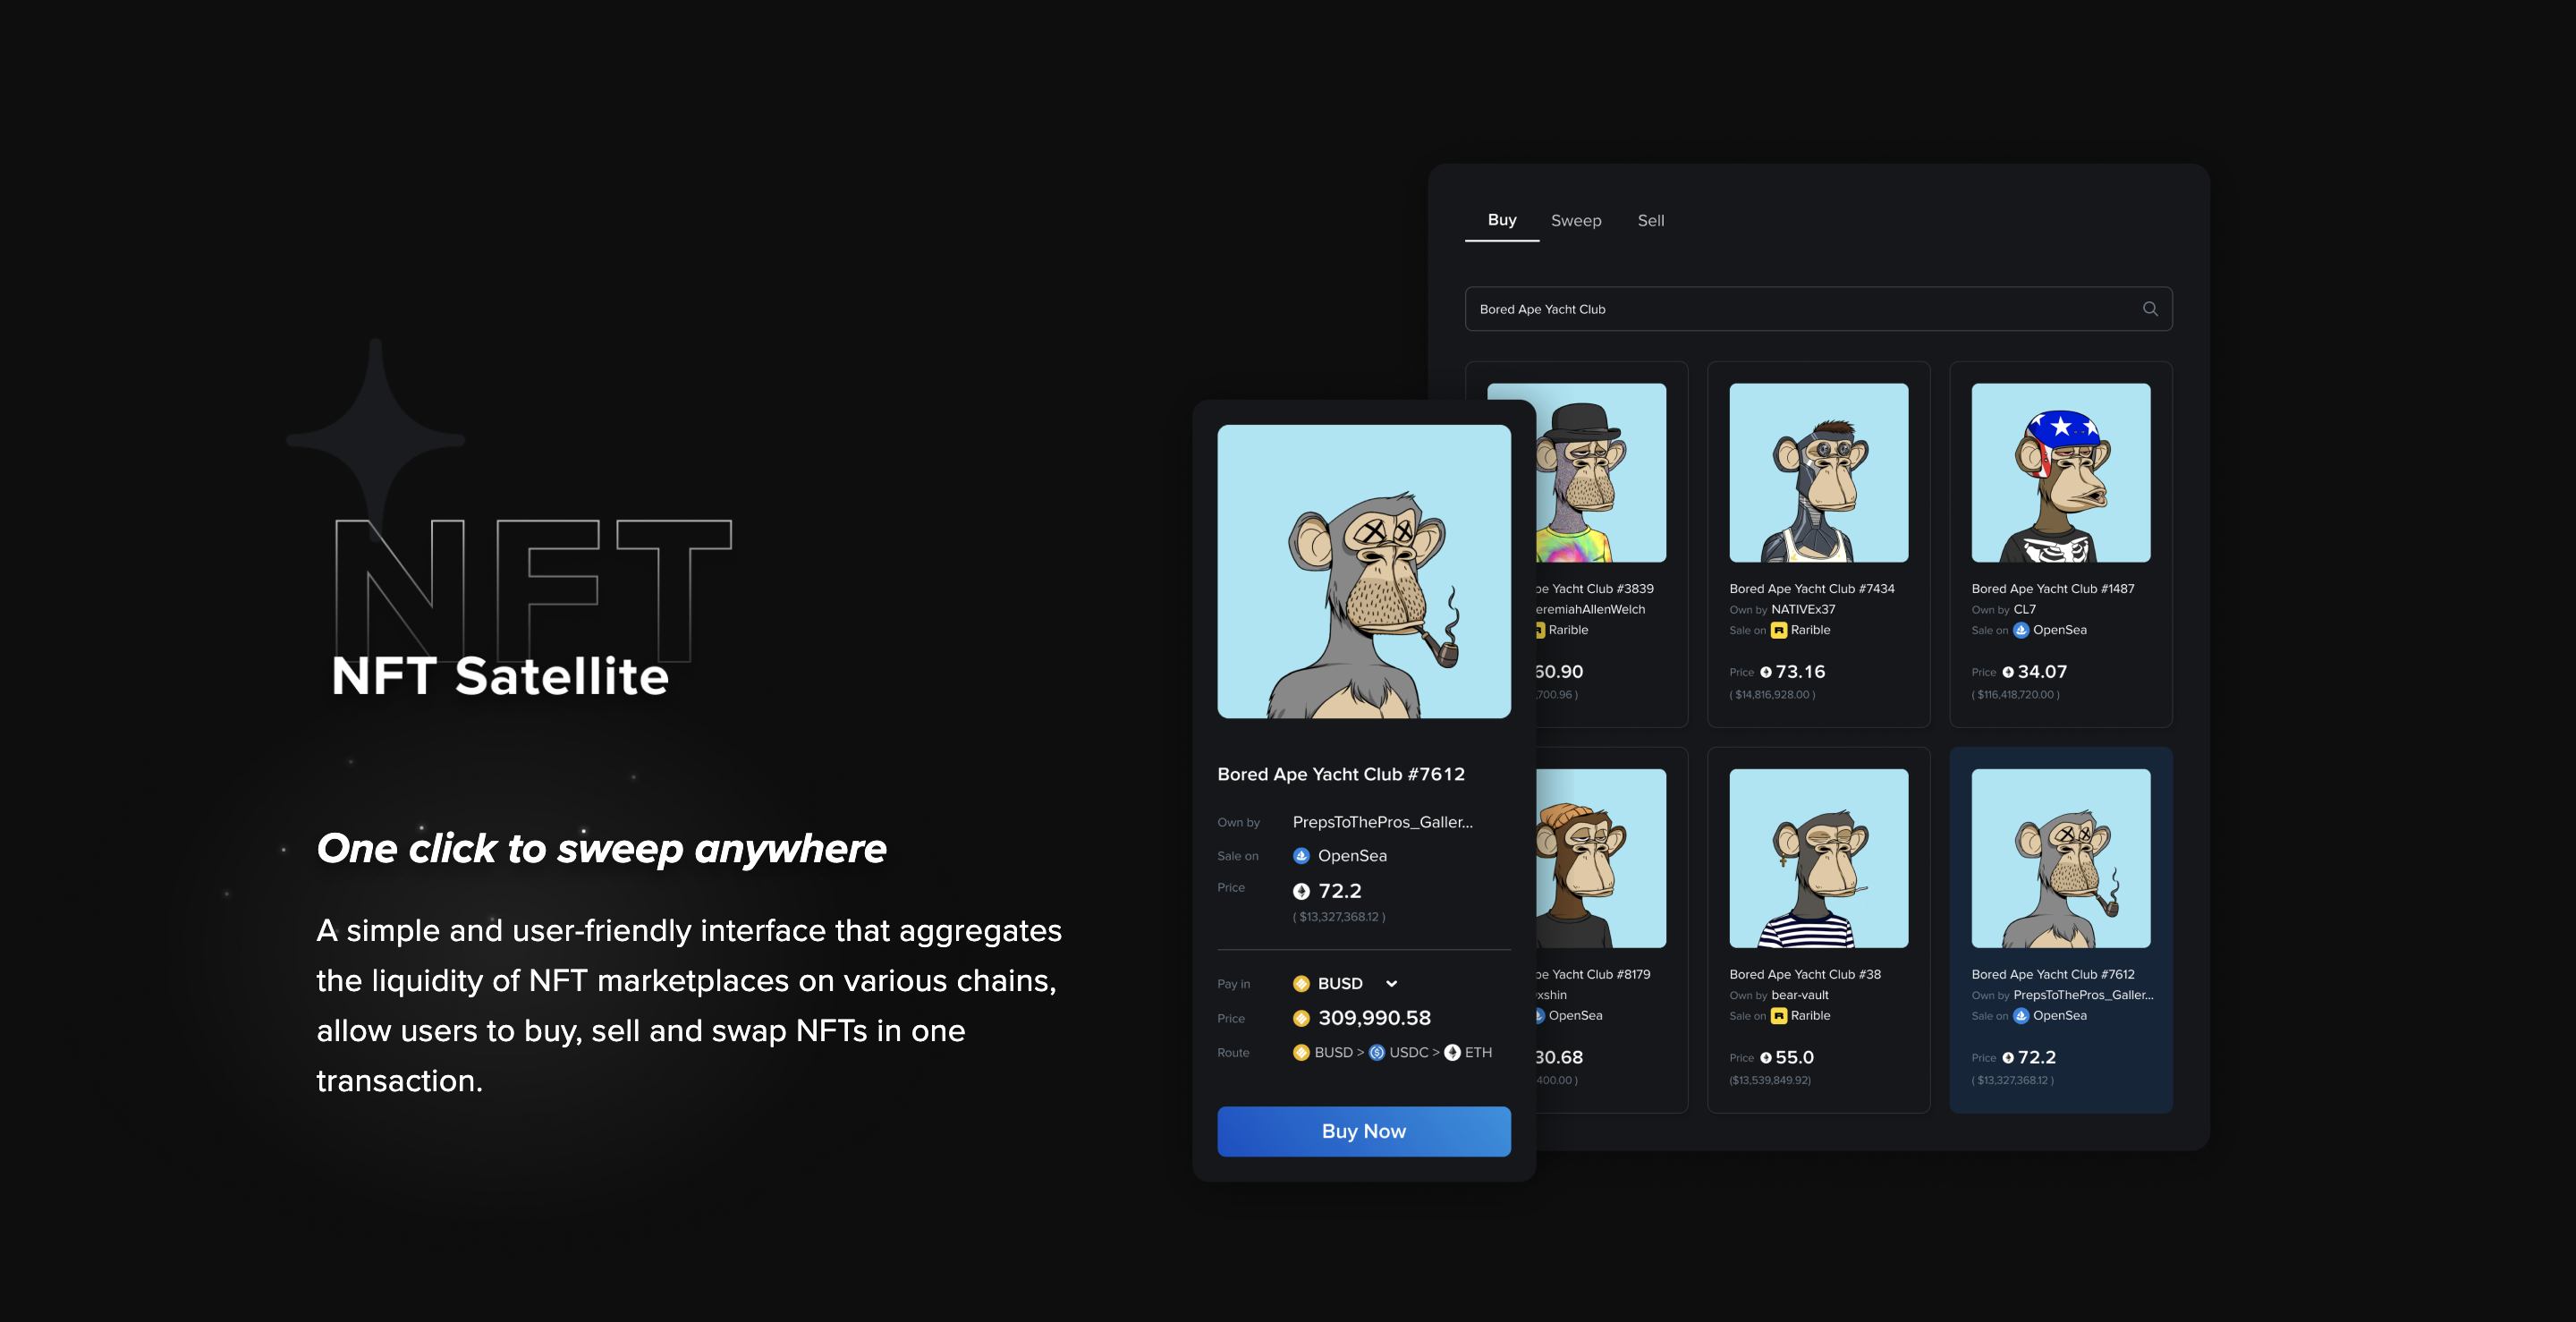Viewport: 2576px width, 1322px height.
Task: Click the ETH icon beside price 73.16
Action: tap(1765, 672)
